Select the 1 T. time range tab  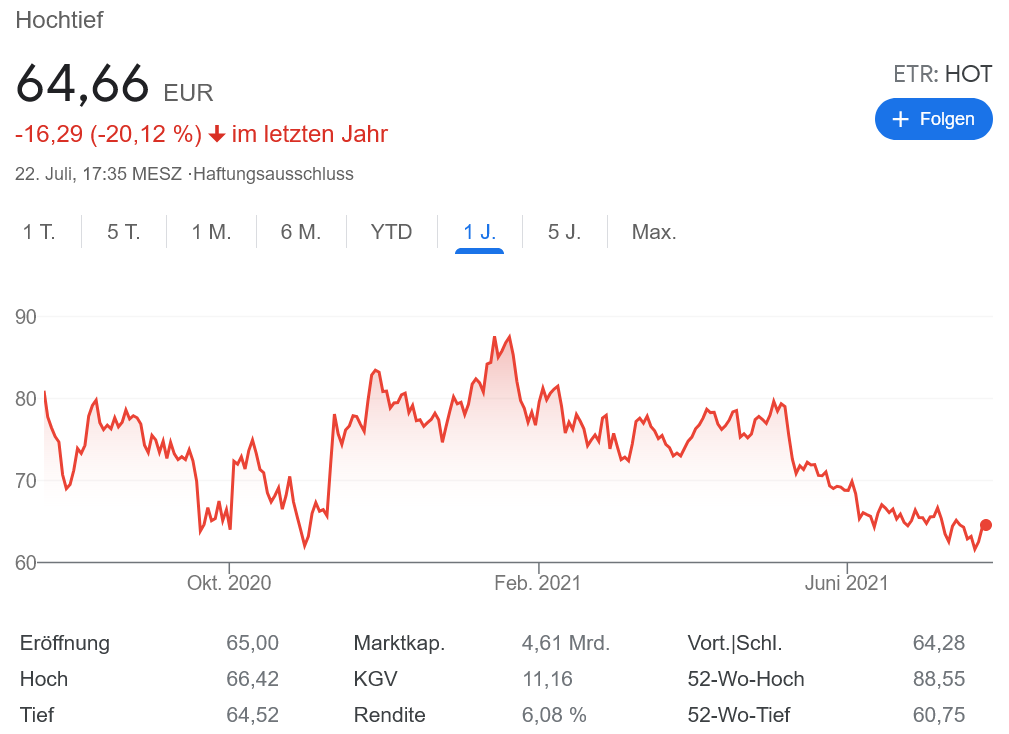[x=39, y=232]
